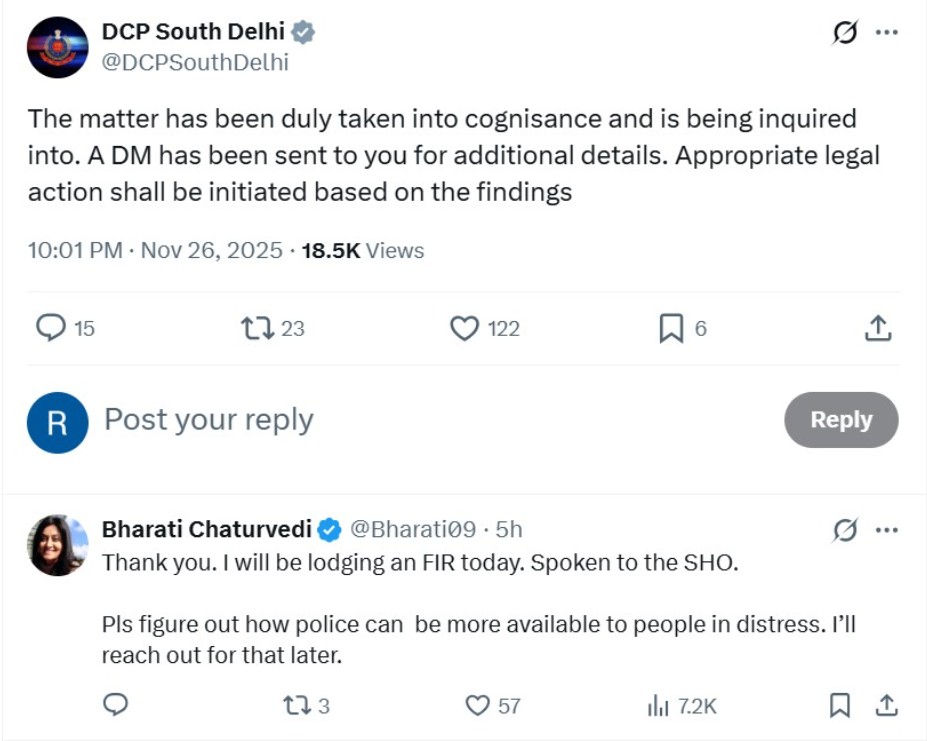Open Grok icon on DCP tweet
The image size is (927, 741).
(x=845, y=33)
